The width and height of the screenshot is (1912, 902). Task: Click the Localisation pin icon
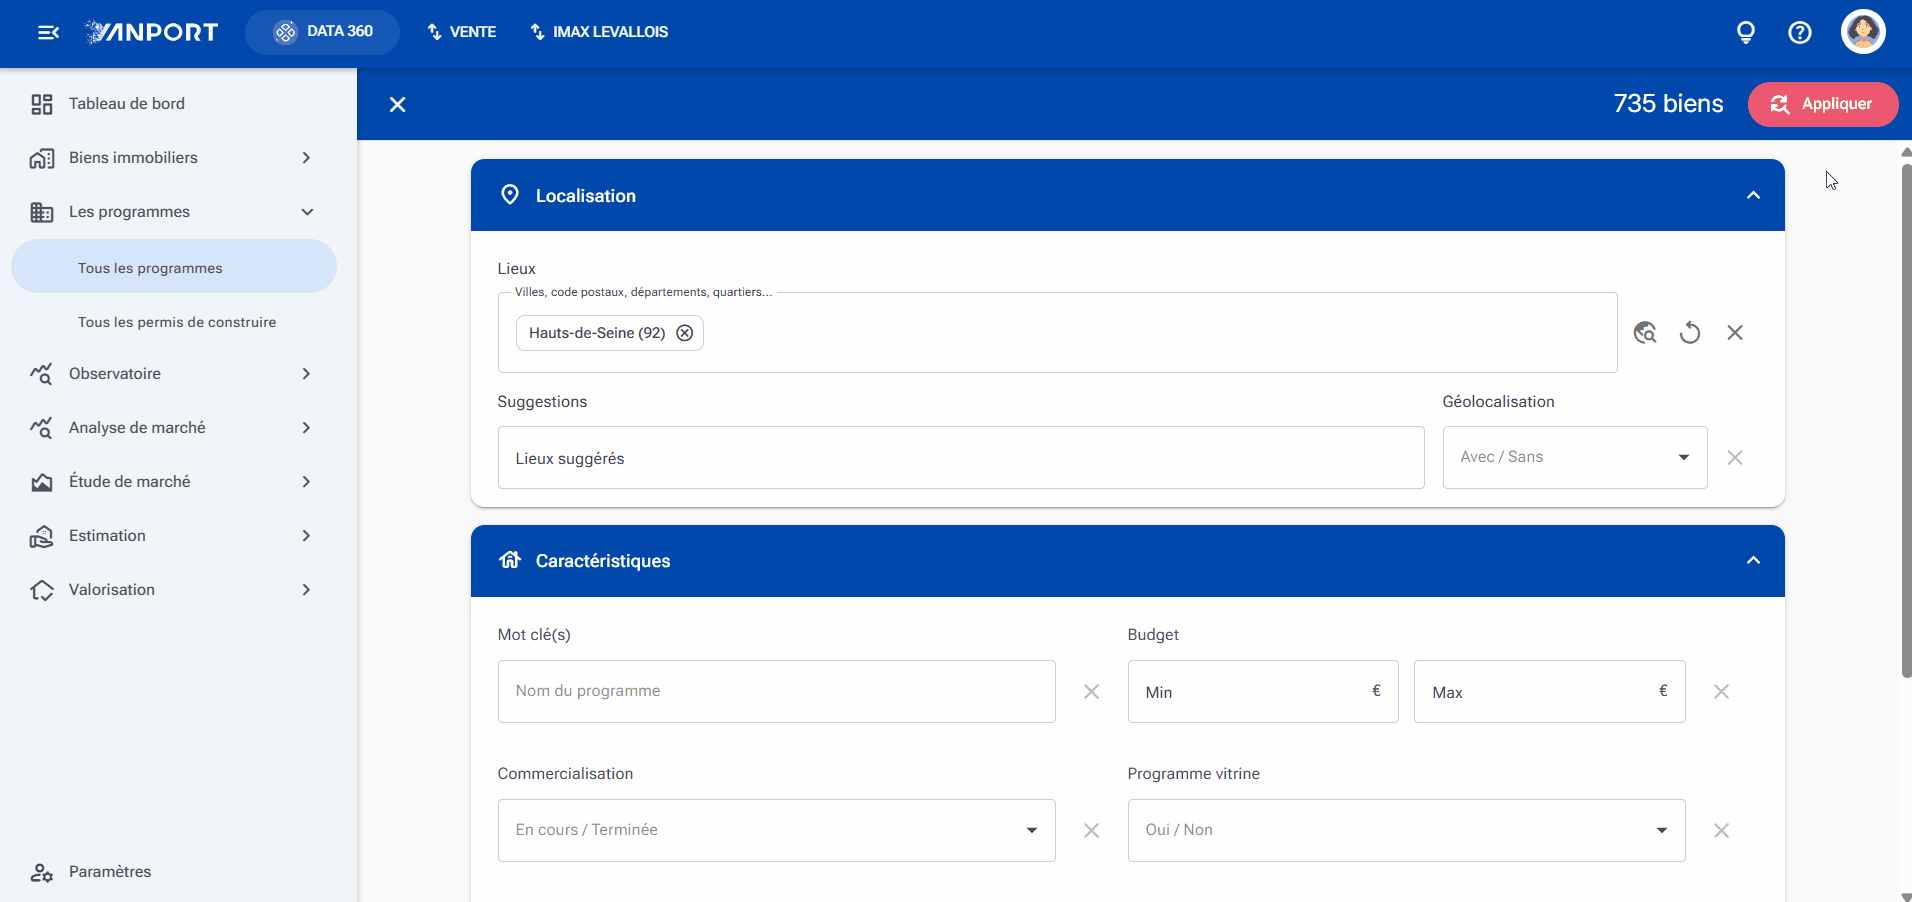(x=510, y=195)
